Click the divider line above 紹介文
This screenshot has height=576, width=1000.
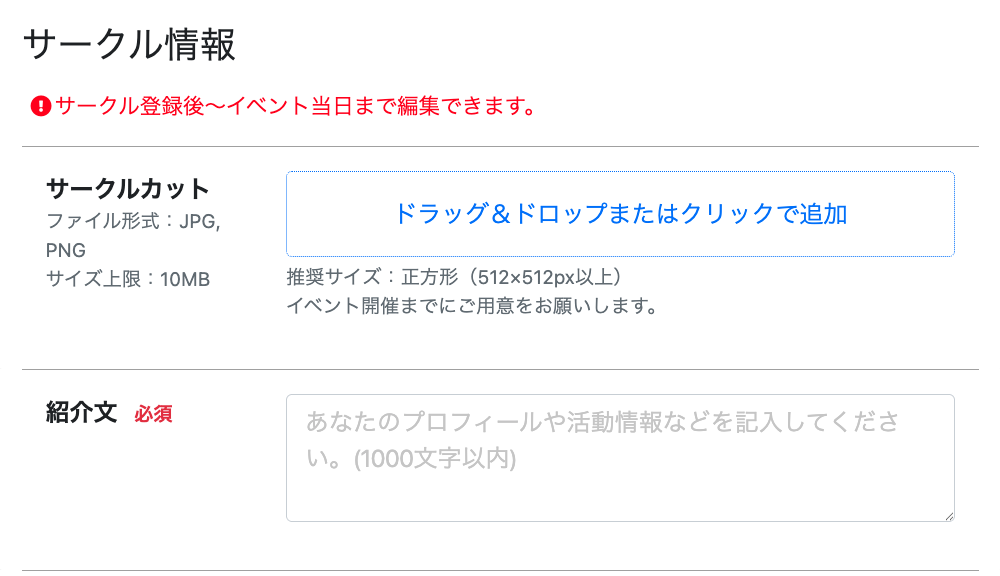[500, 369]
